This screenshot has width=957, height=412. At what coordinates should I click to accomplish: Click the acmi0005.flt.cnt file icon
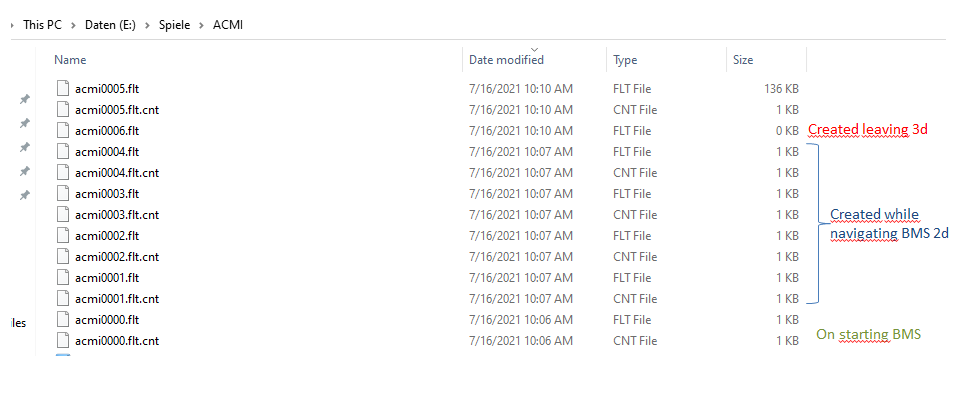(x=63, y=109)
